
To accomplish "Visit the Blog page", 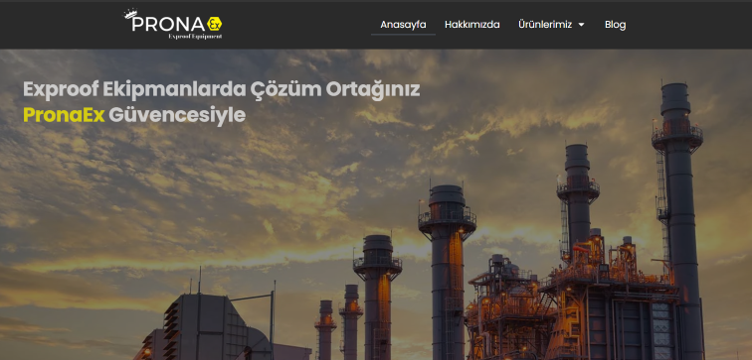I will coord(615,24).
